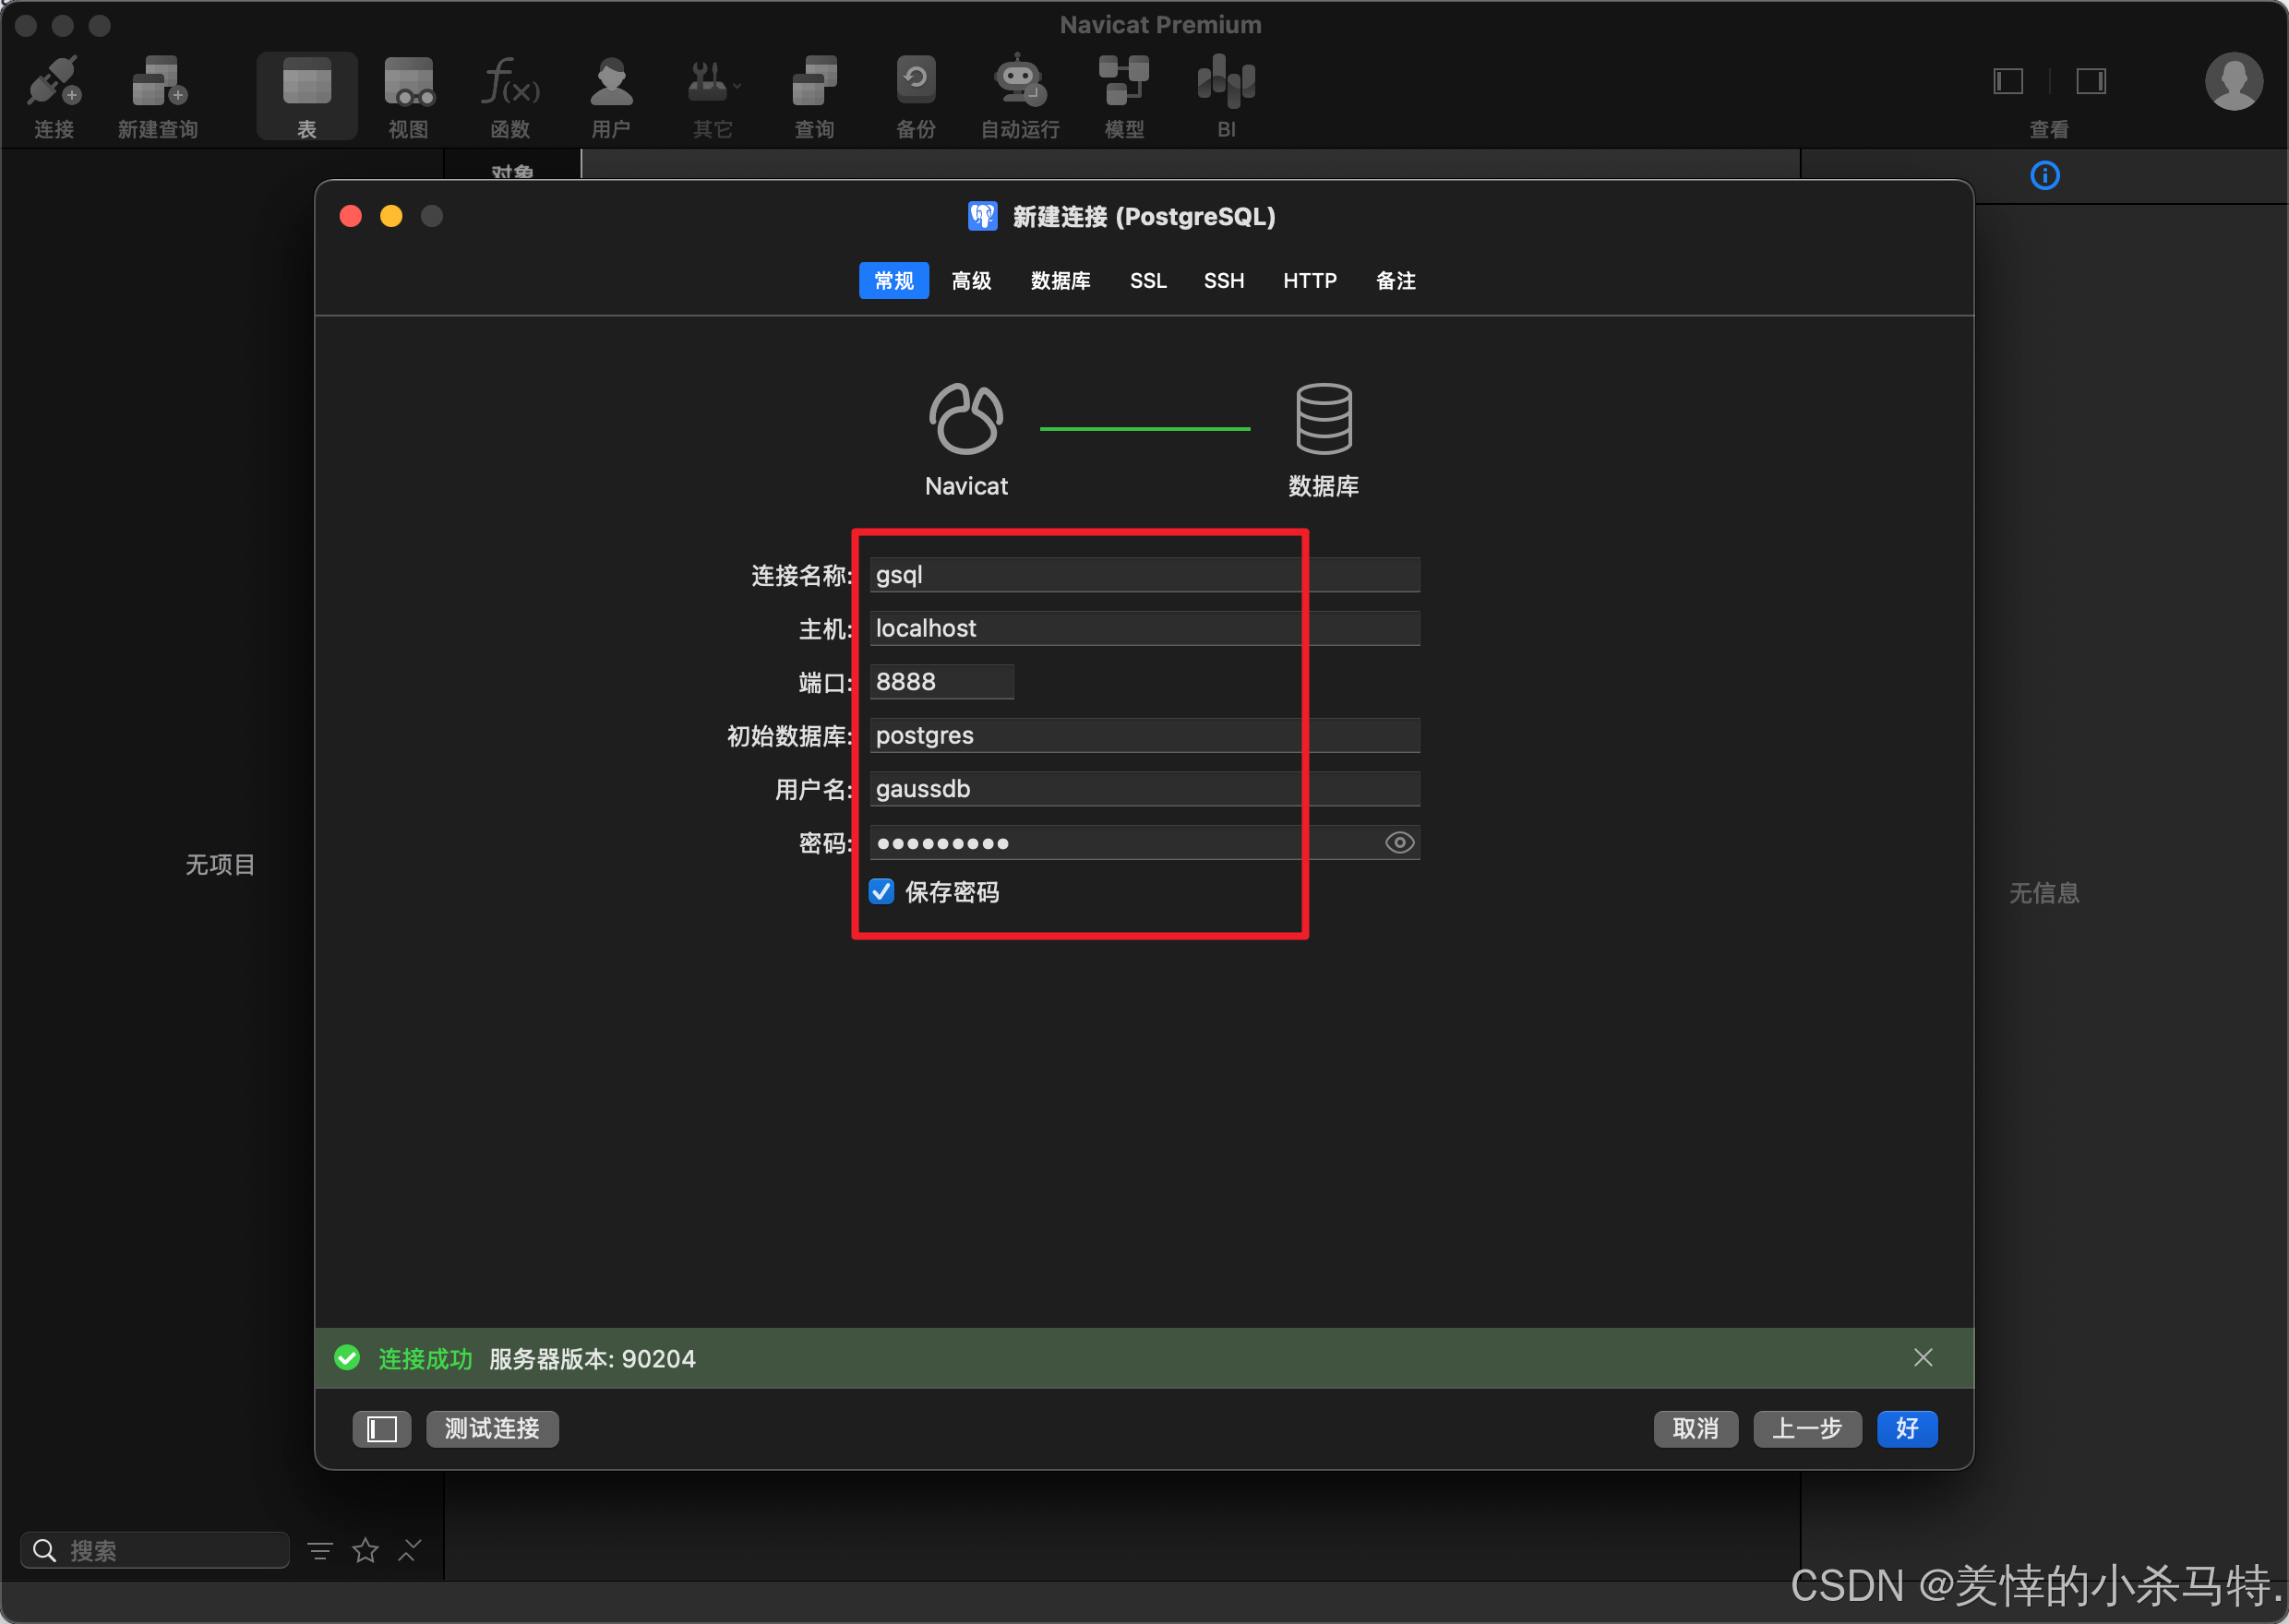This screenshot has height=1624, width=2289.
Task: Click the Test Connection button
Action: pyautogui.click(x=492, y=1428)
